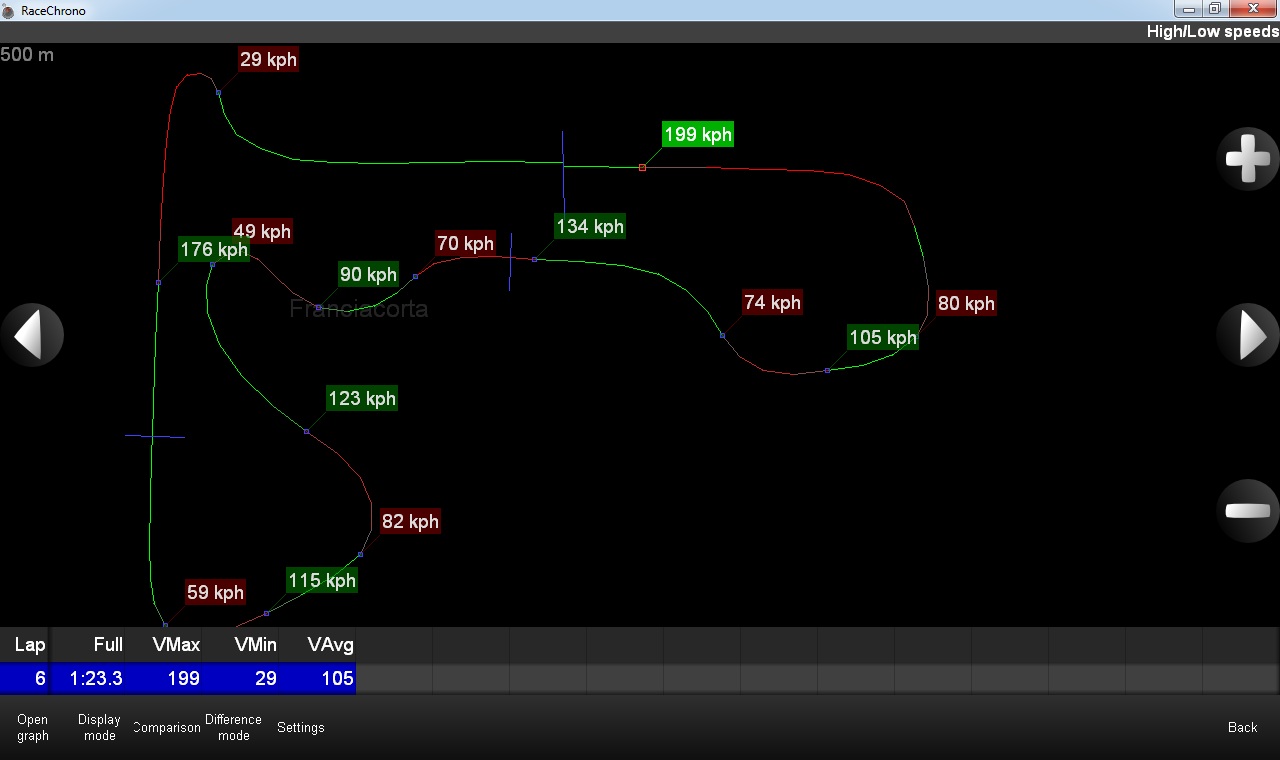Open Settings in bottom bar
The height and width of the screenshot is (760, 1280).
click(x=300, y=727)
